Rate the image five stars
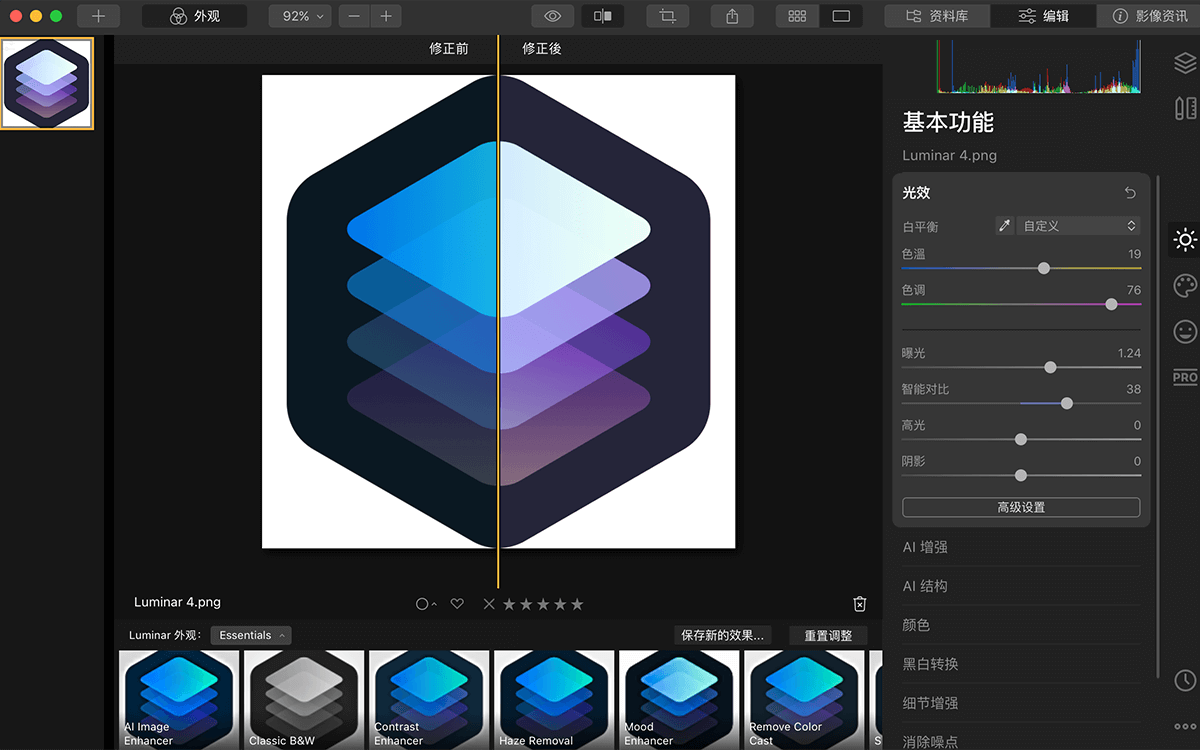The height and width of the screenshot is (750, 1200). (577, 604)
